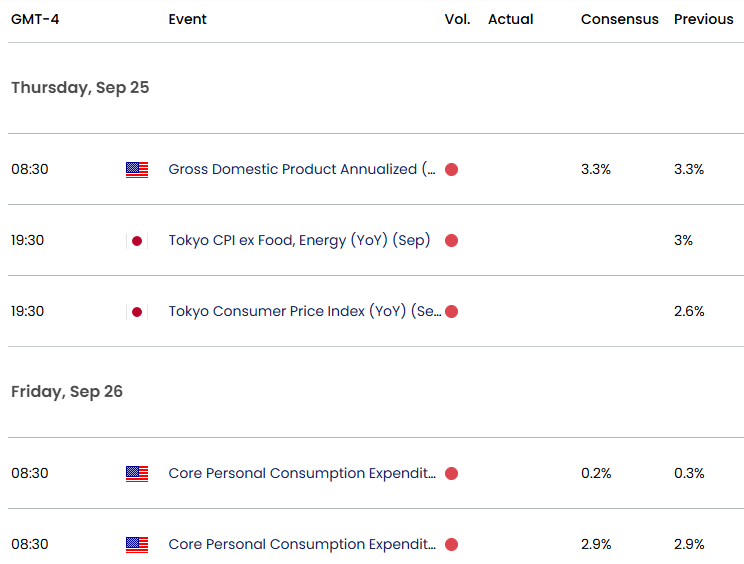This screenshot has height=564, width=744.
Task: Click red volatility dot for Tokyo CPI ex Food
Action: [x=451, y=241]
